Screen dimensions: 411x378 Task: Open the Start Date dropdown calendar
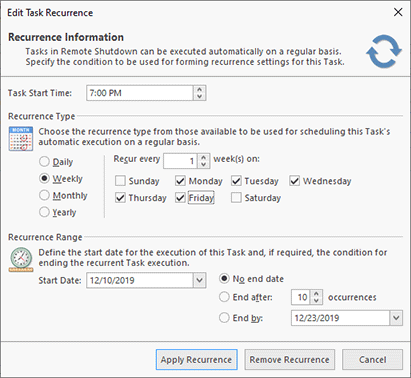point(199,280)
